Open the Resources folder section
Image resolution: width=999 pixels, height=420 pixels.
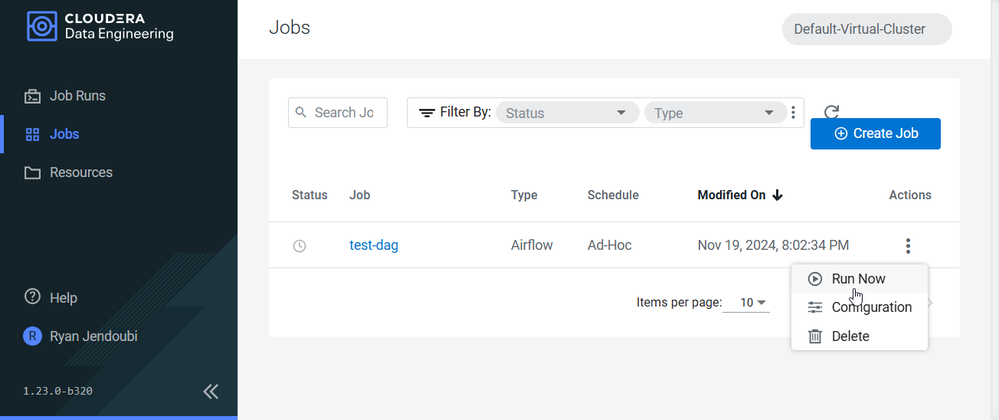[x=68, y=173]
